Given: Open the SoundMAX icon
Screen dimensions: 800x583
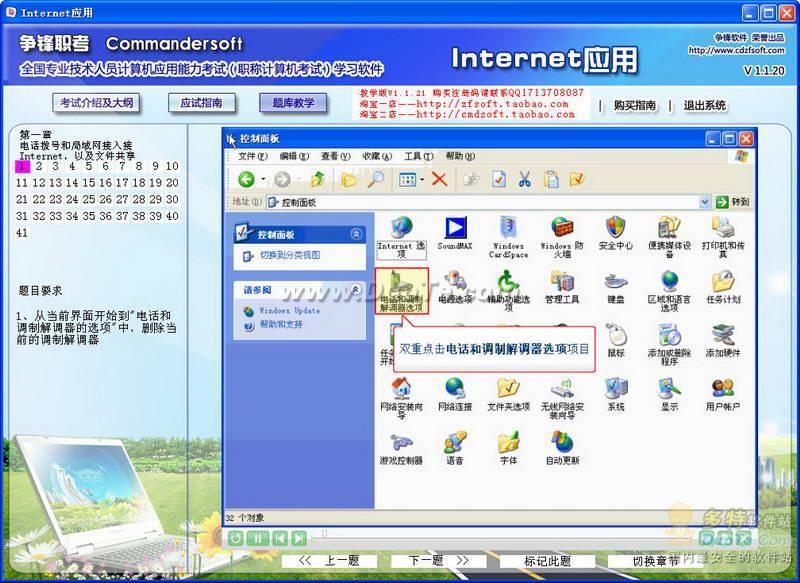Looking at the screenshot, I should pyautogui.click(x=455, y=234).
